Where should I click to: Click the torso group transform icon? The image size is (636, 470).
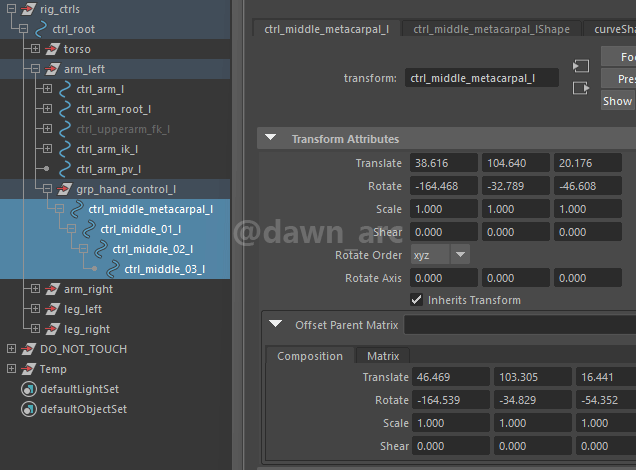[52, 49]
